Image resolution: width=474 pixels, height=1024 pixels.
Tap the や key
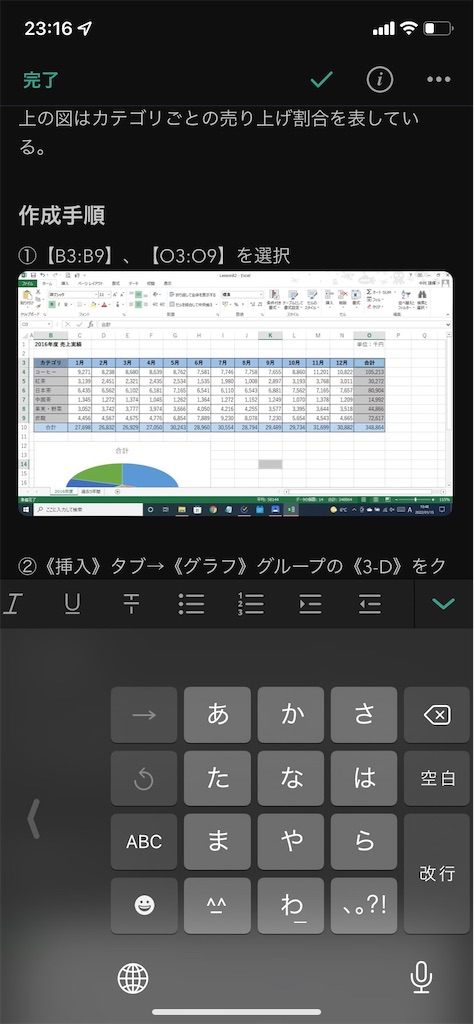tap(291, 841)
